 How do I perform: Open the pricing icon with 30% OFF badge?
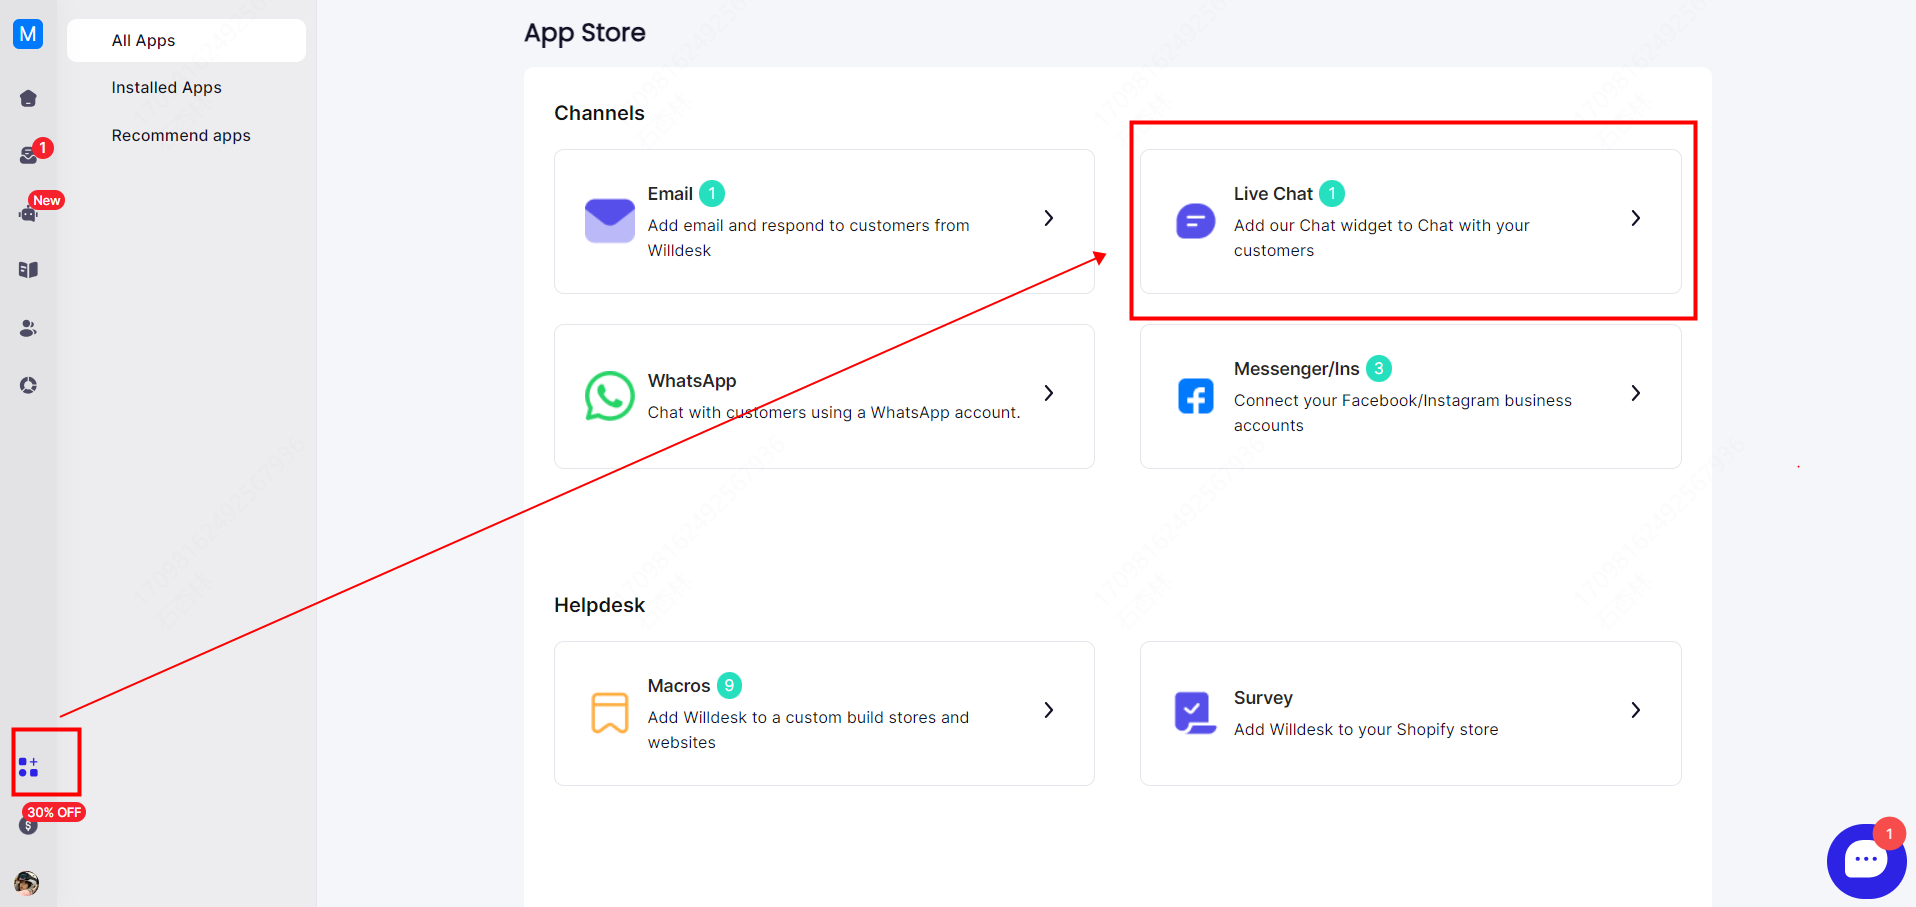click(28, 826)
